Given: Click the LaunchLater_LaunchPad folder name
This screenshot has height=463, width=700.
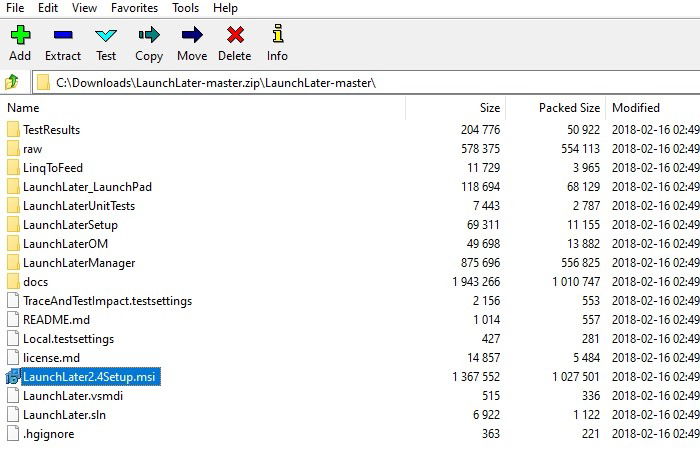Looking at the screenshot, I should click(x=87, y=187).
